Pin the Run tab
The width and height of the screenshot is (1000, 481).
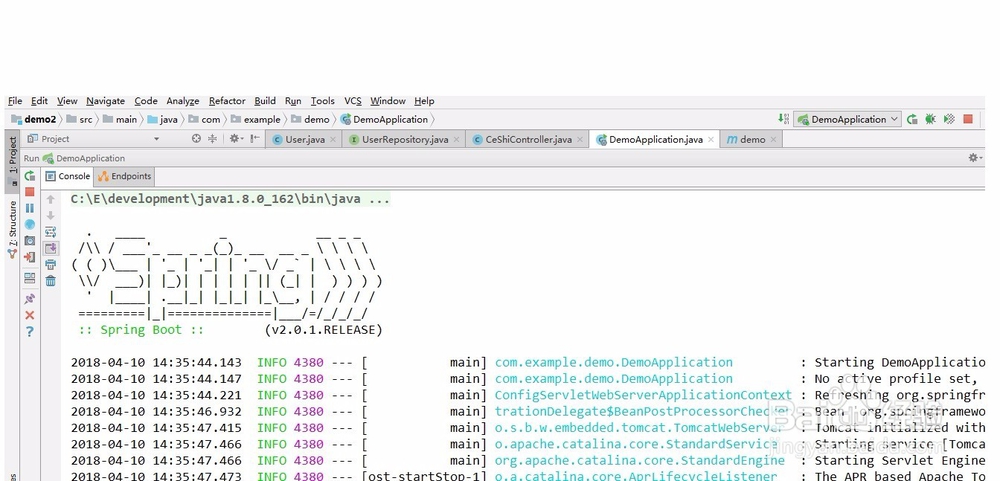29,299
